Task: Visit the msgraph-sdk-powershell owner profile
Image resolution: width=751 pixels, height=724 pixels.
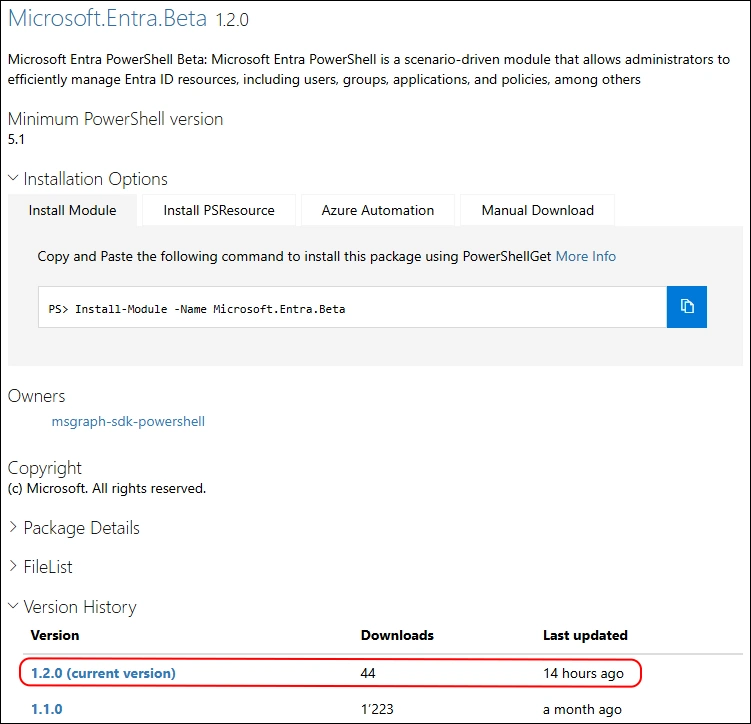Action: (128, 422)
